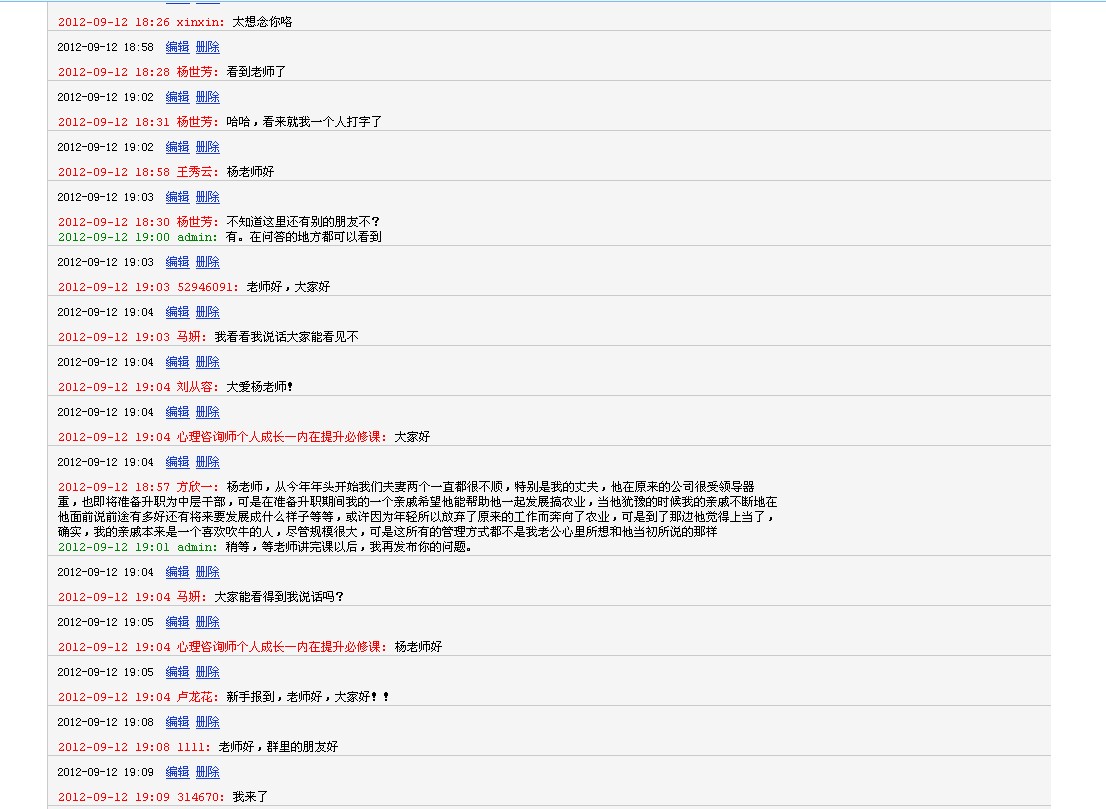Click 删除 above 刘从容's 大爱杨老师 message
The width and height of the screenshot is (1106, 809).
tap(207, 362)
